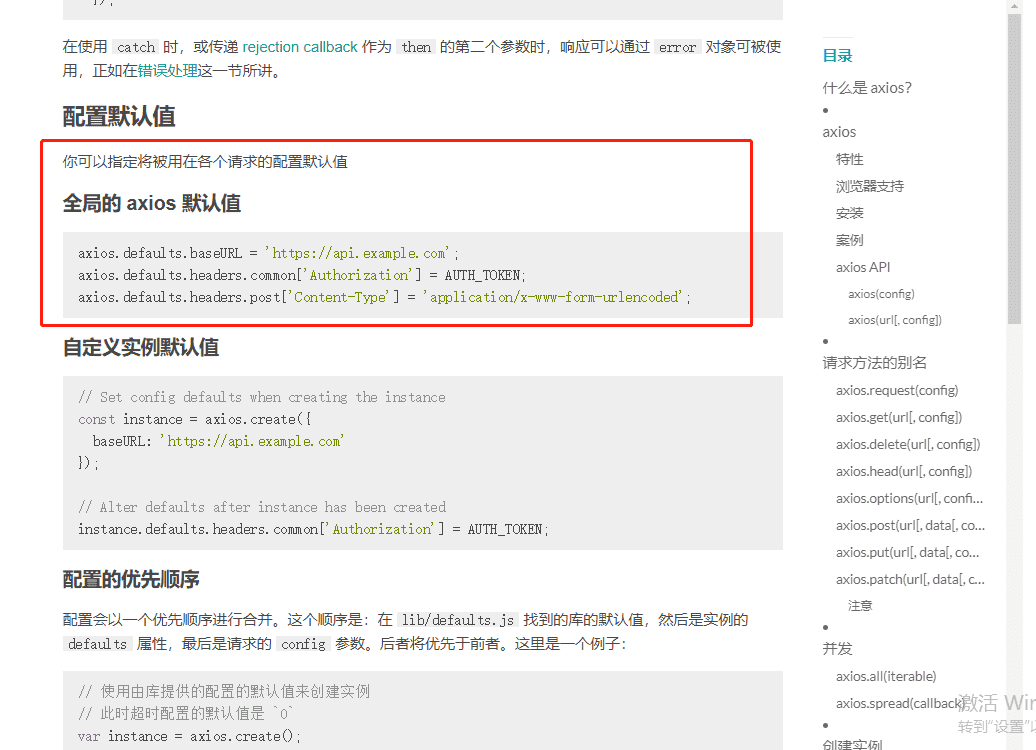Open 注意 sidebar entry

860,606
